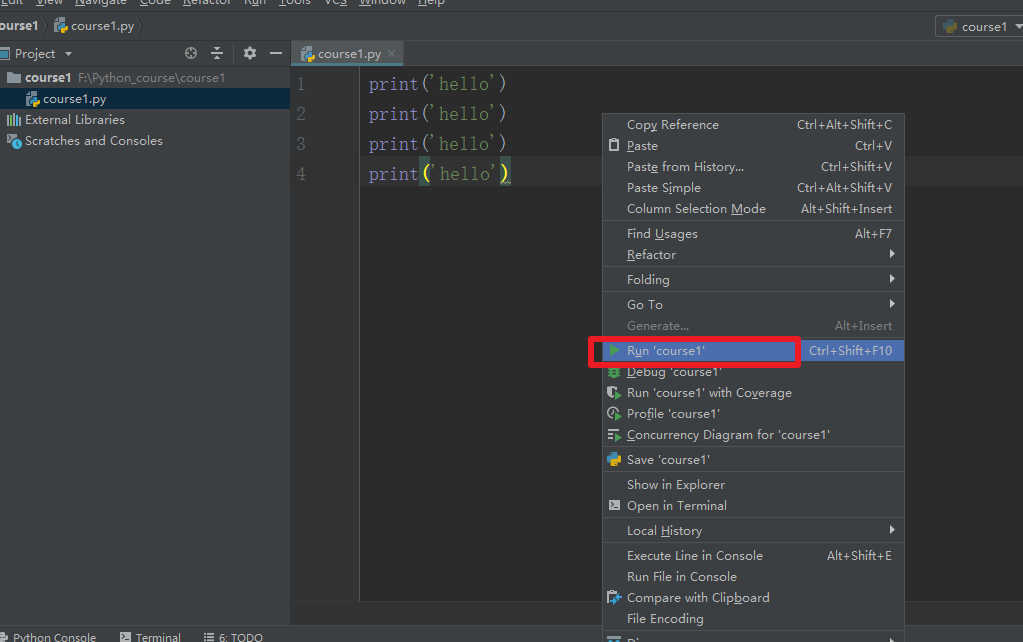Screen dimensions: 1023x642
Task: Choose Run File in Console
Action: tap(753, 577)
